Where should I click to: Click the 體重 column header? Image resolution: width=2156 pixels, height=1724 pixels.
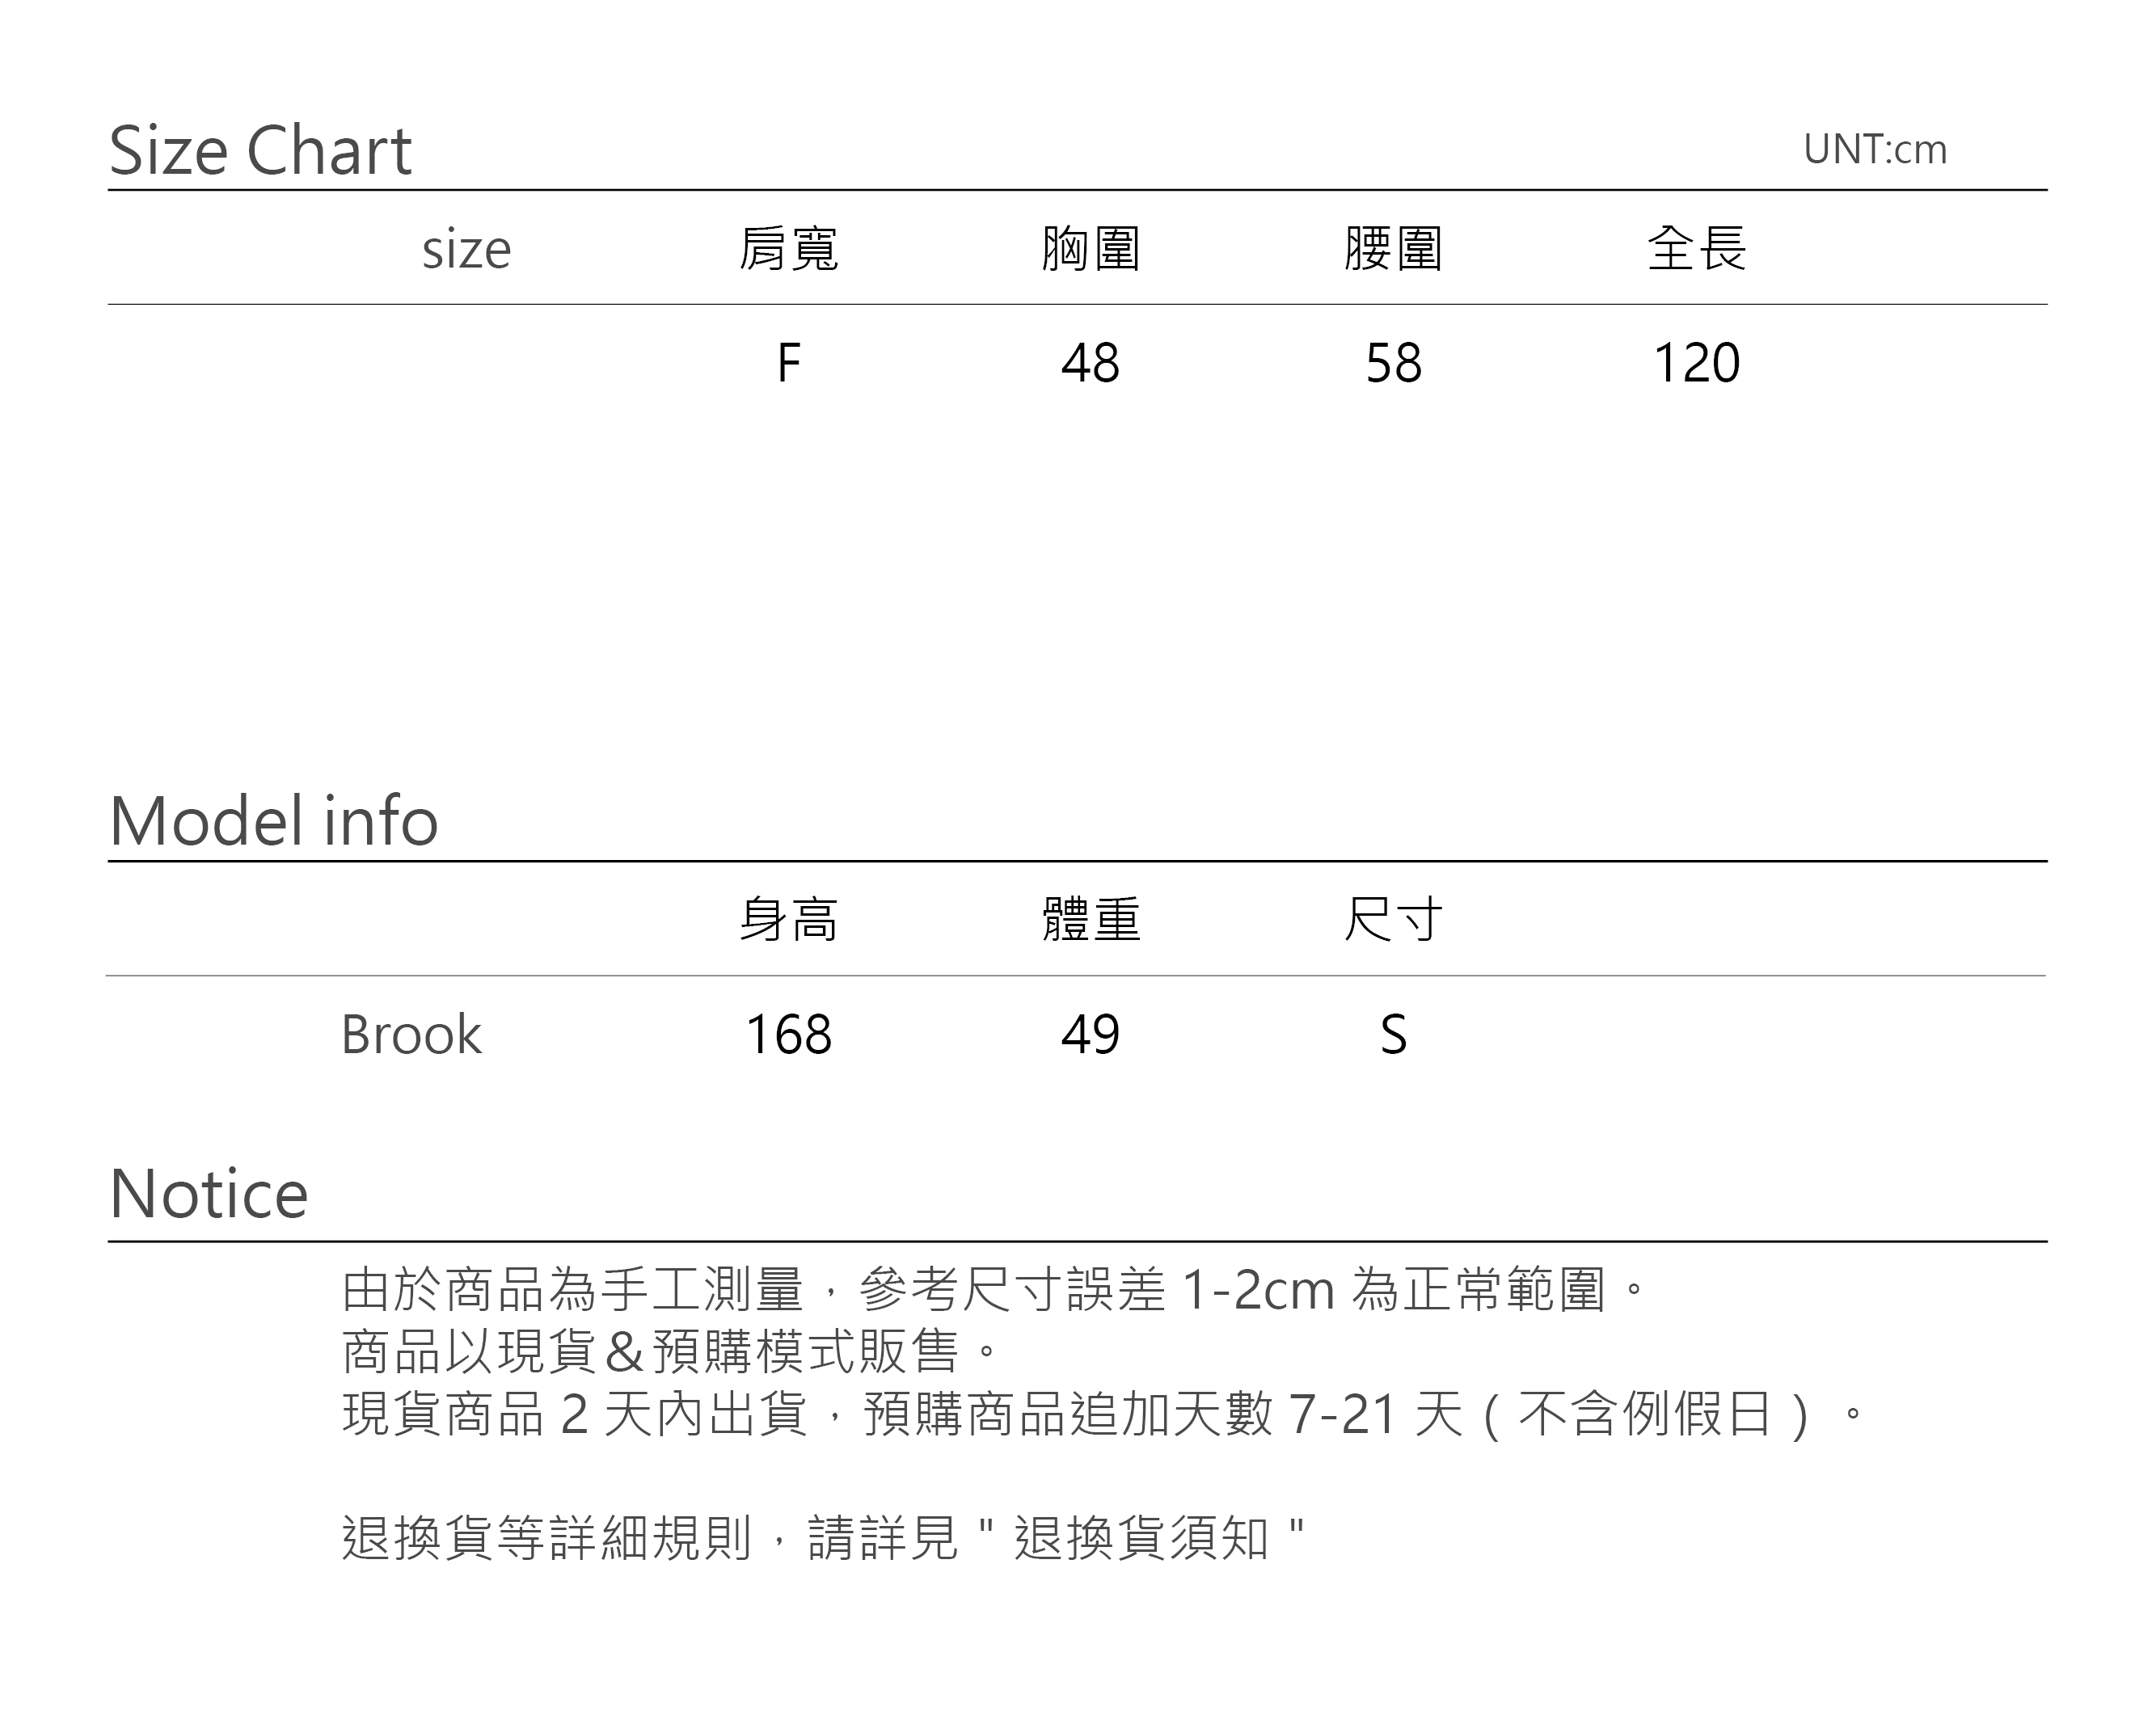1090,920
